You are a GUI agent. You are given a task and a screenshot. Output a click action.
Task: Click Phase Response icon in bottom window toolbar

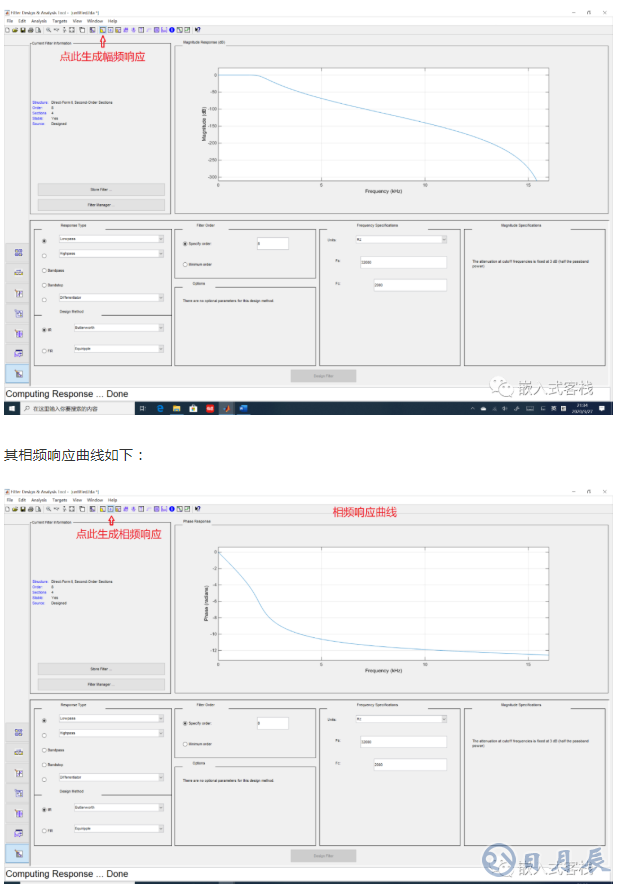110,509
